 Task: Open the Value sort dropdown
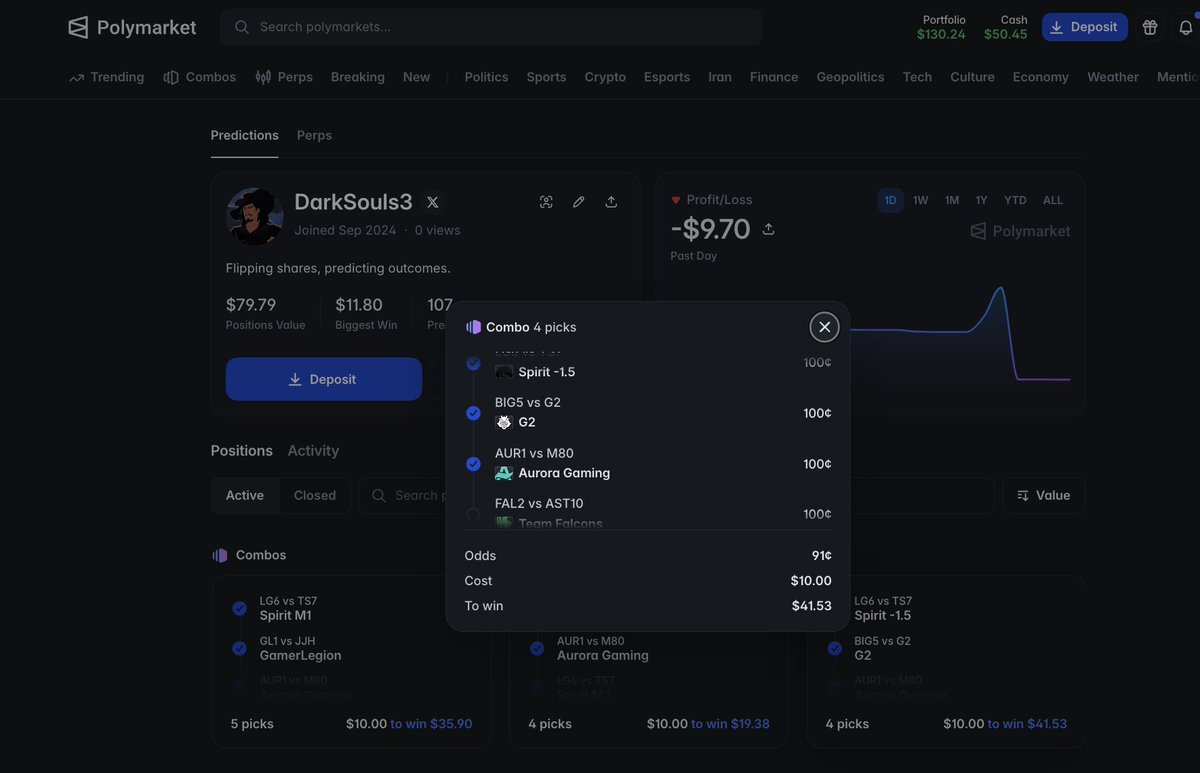[1044, 495]
